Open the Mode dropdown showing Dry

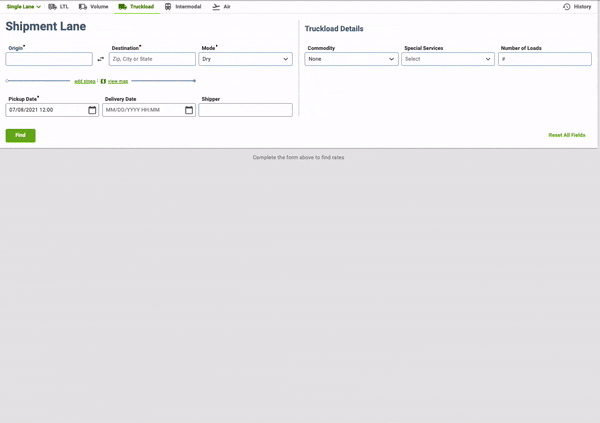(245, 59)
